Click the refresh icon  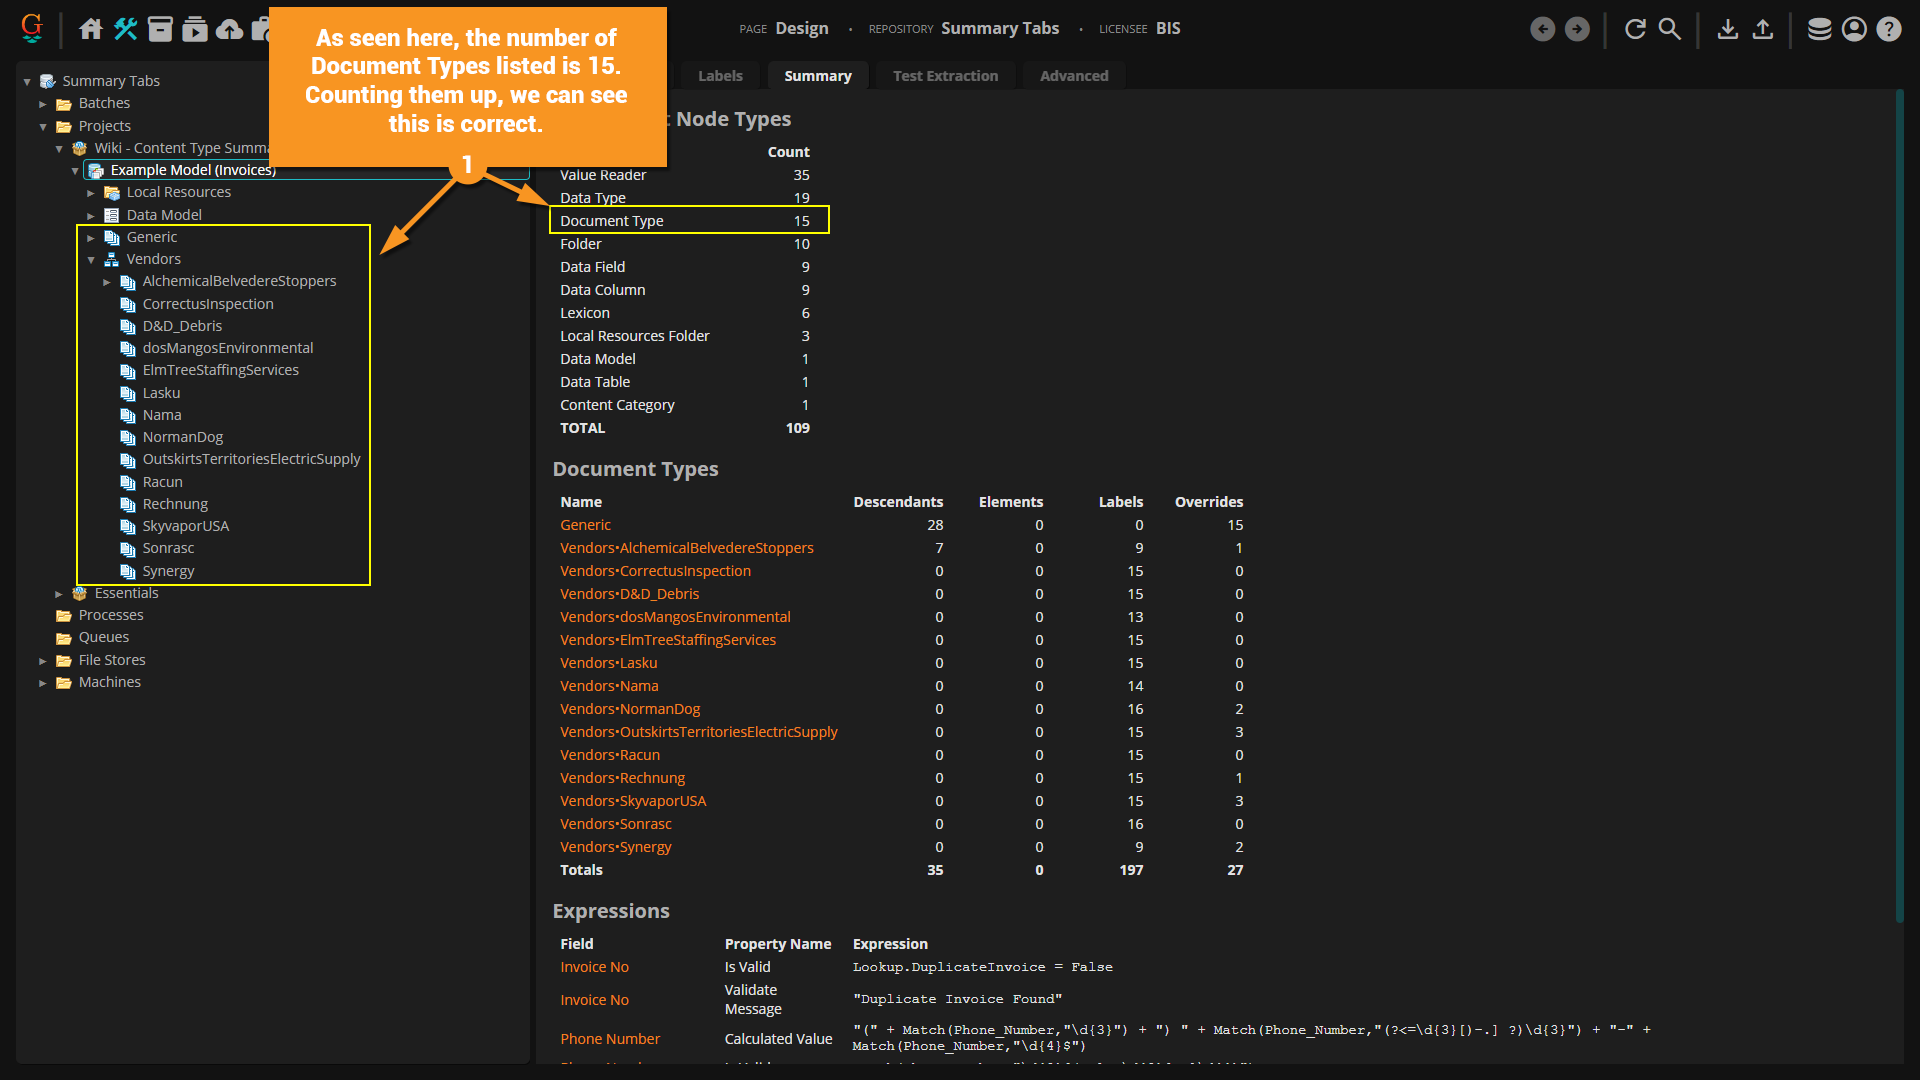click(1635, 29)
